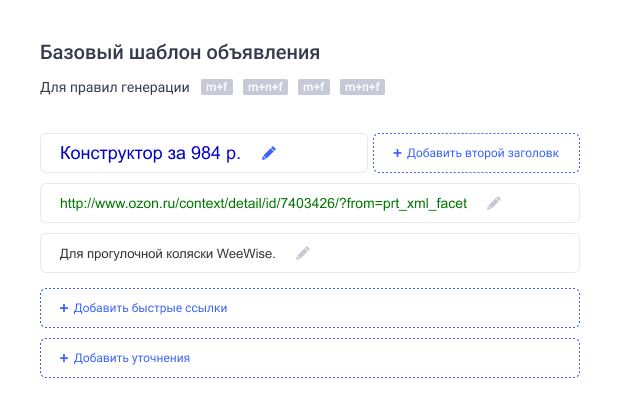Click the pencil icon next to the WeeWise description
The height and width of the screenshot is (418, 620).
[303, 253]
